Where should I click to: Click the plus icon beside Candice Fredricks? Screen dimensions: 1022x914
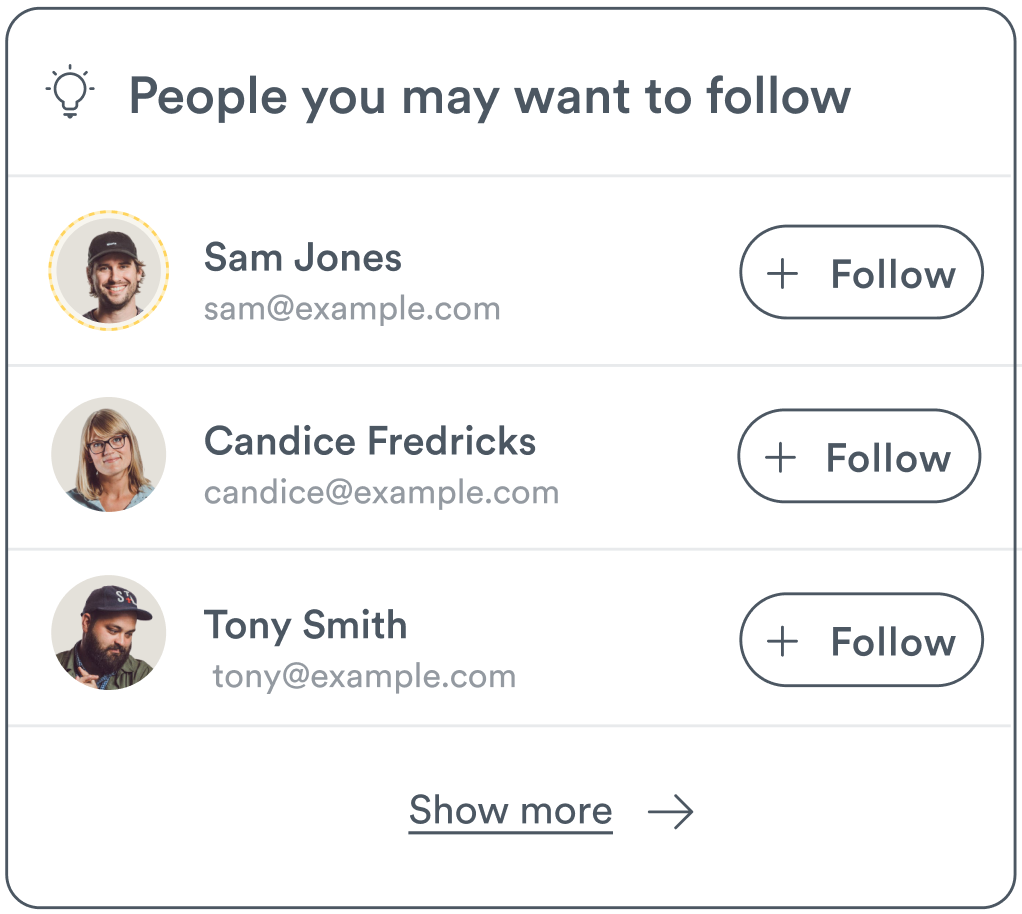pyautogui.click(x=780, y=458)
